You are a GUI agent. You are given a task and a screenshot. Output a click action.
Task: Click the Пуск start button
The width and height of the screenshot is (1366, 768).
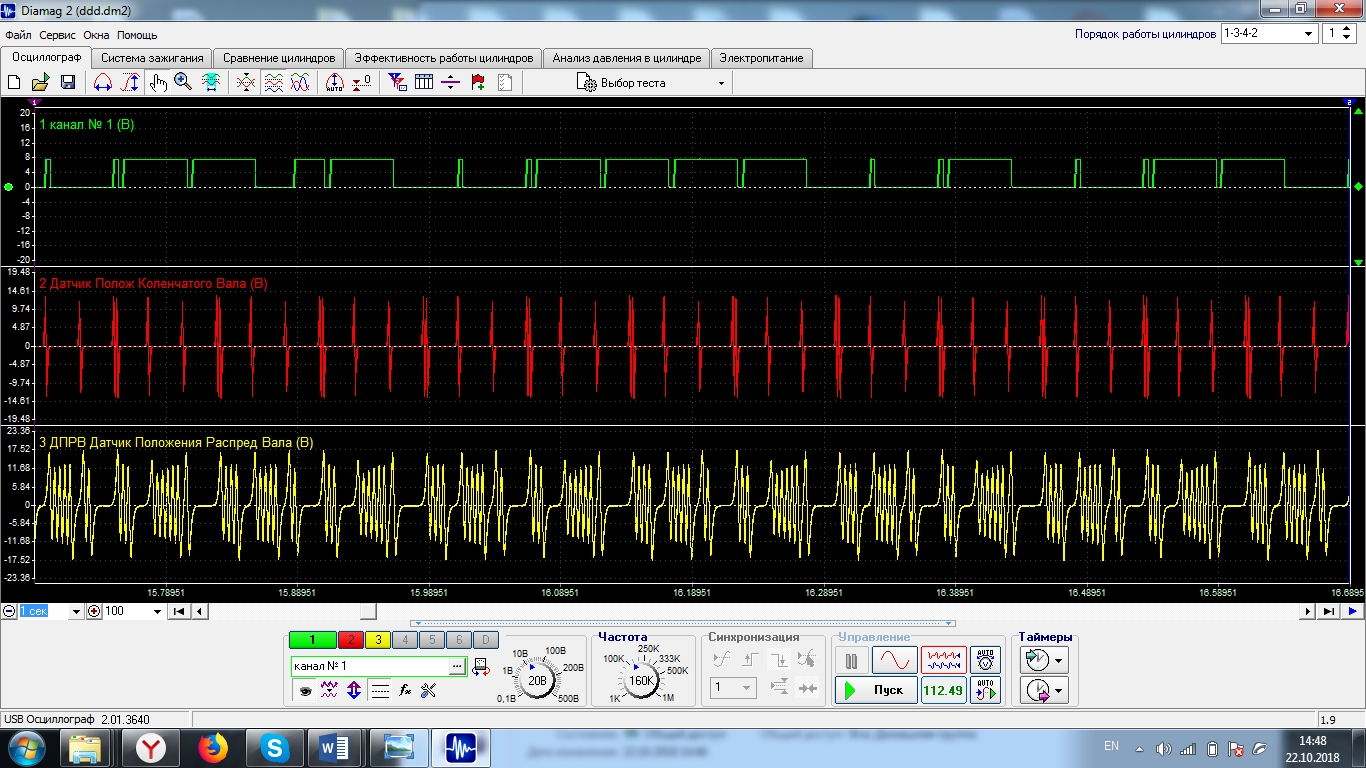(x=876, y=690)
